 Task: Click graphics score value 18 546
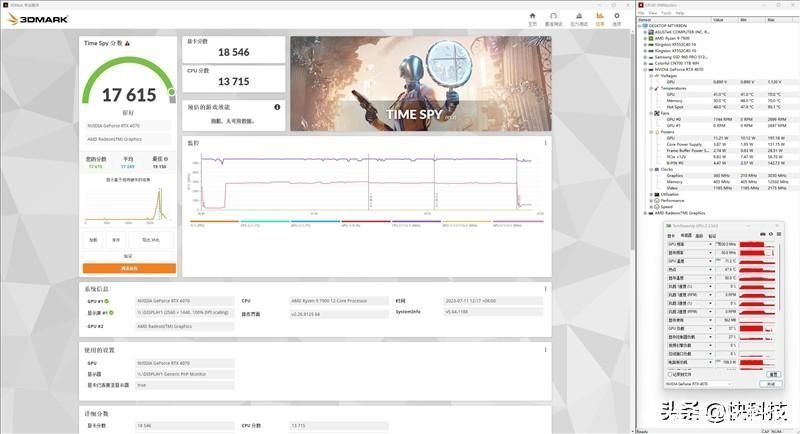tap(234, 52)
